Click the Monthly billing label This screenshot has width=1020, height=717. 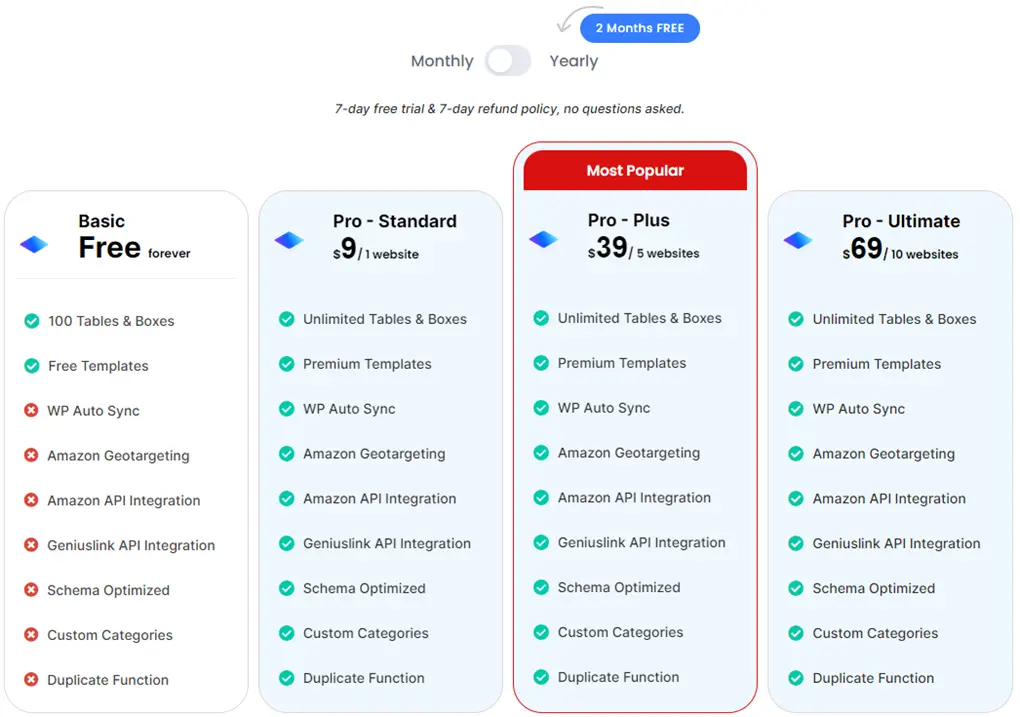(441, 61)
